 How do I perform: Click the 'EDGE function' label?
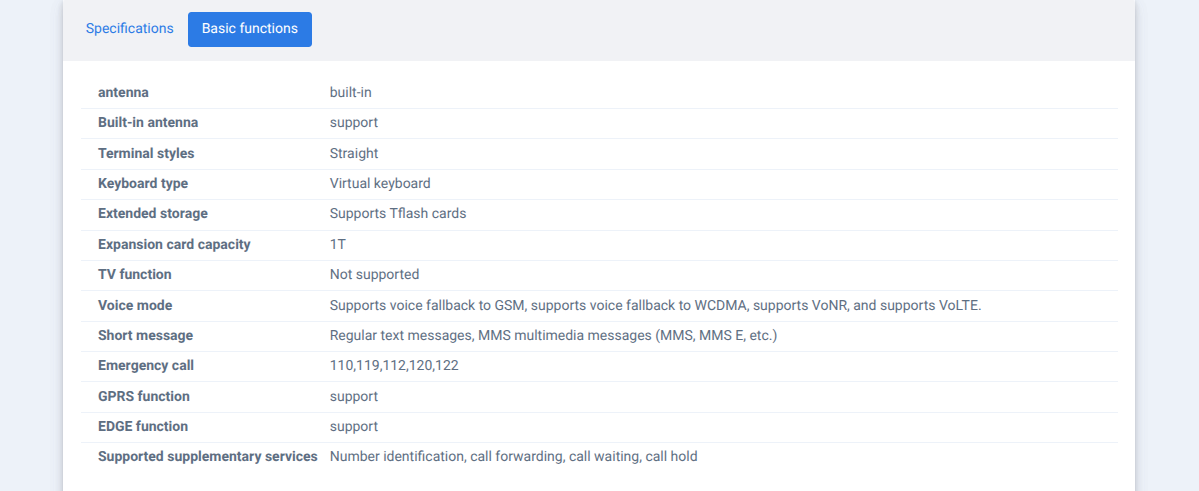pos(143,427)
